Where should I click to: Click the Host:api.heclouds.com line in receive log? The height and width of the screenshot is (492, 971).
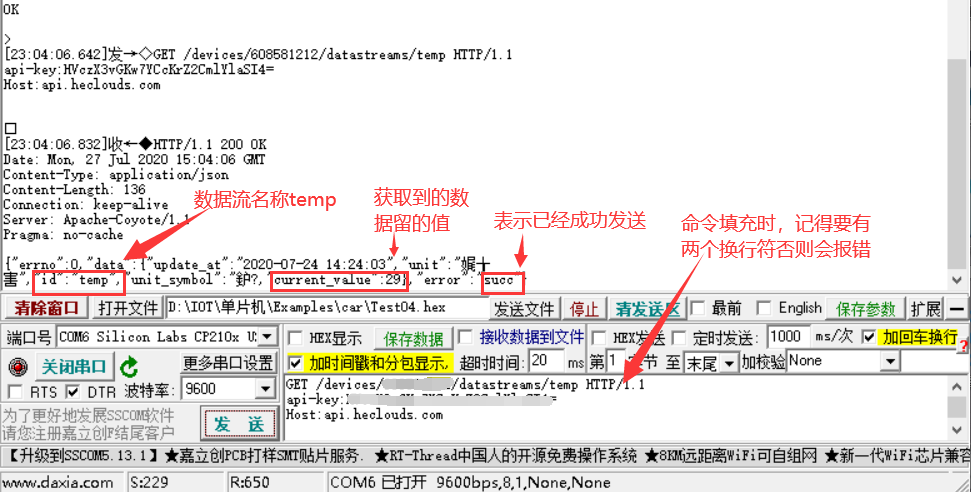(82, 85)
